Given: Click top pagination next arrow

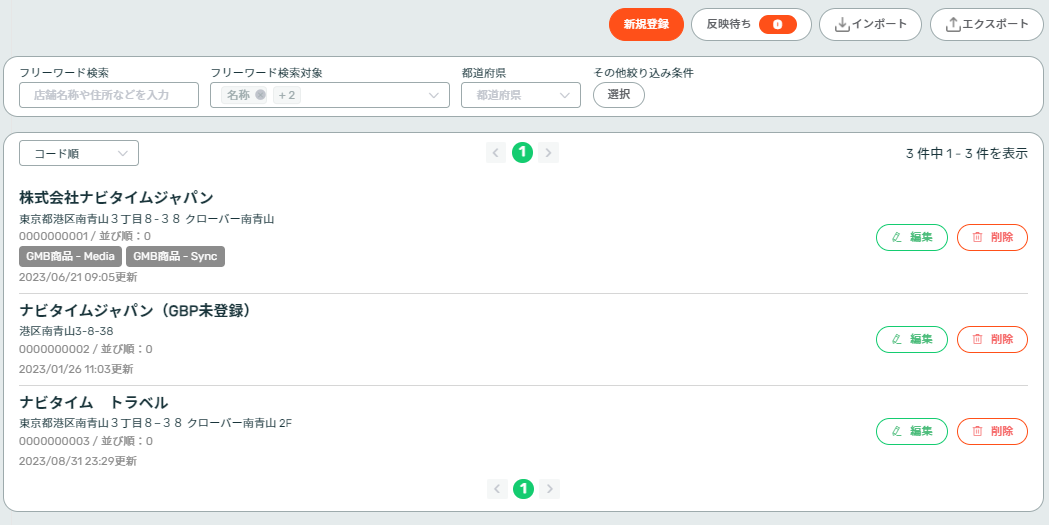Looking at the screenshot, I should 549,152.
